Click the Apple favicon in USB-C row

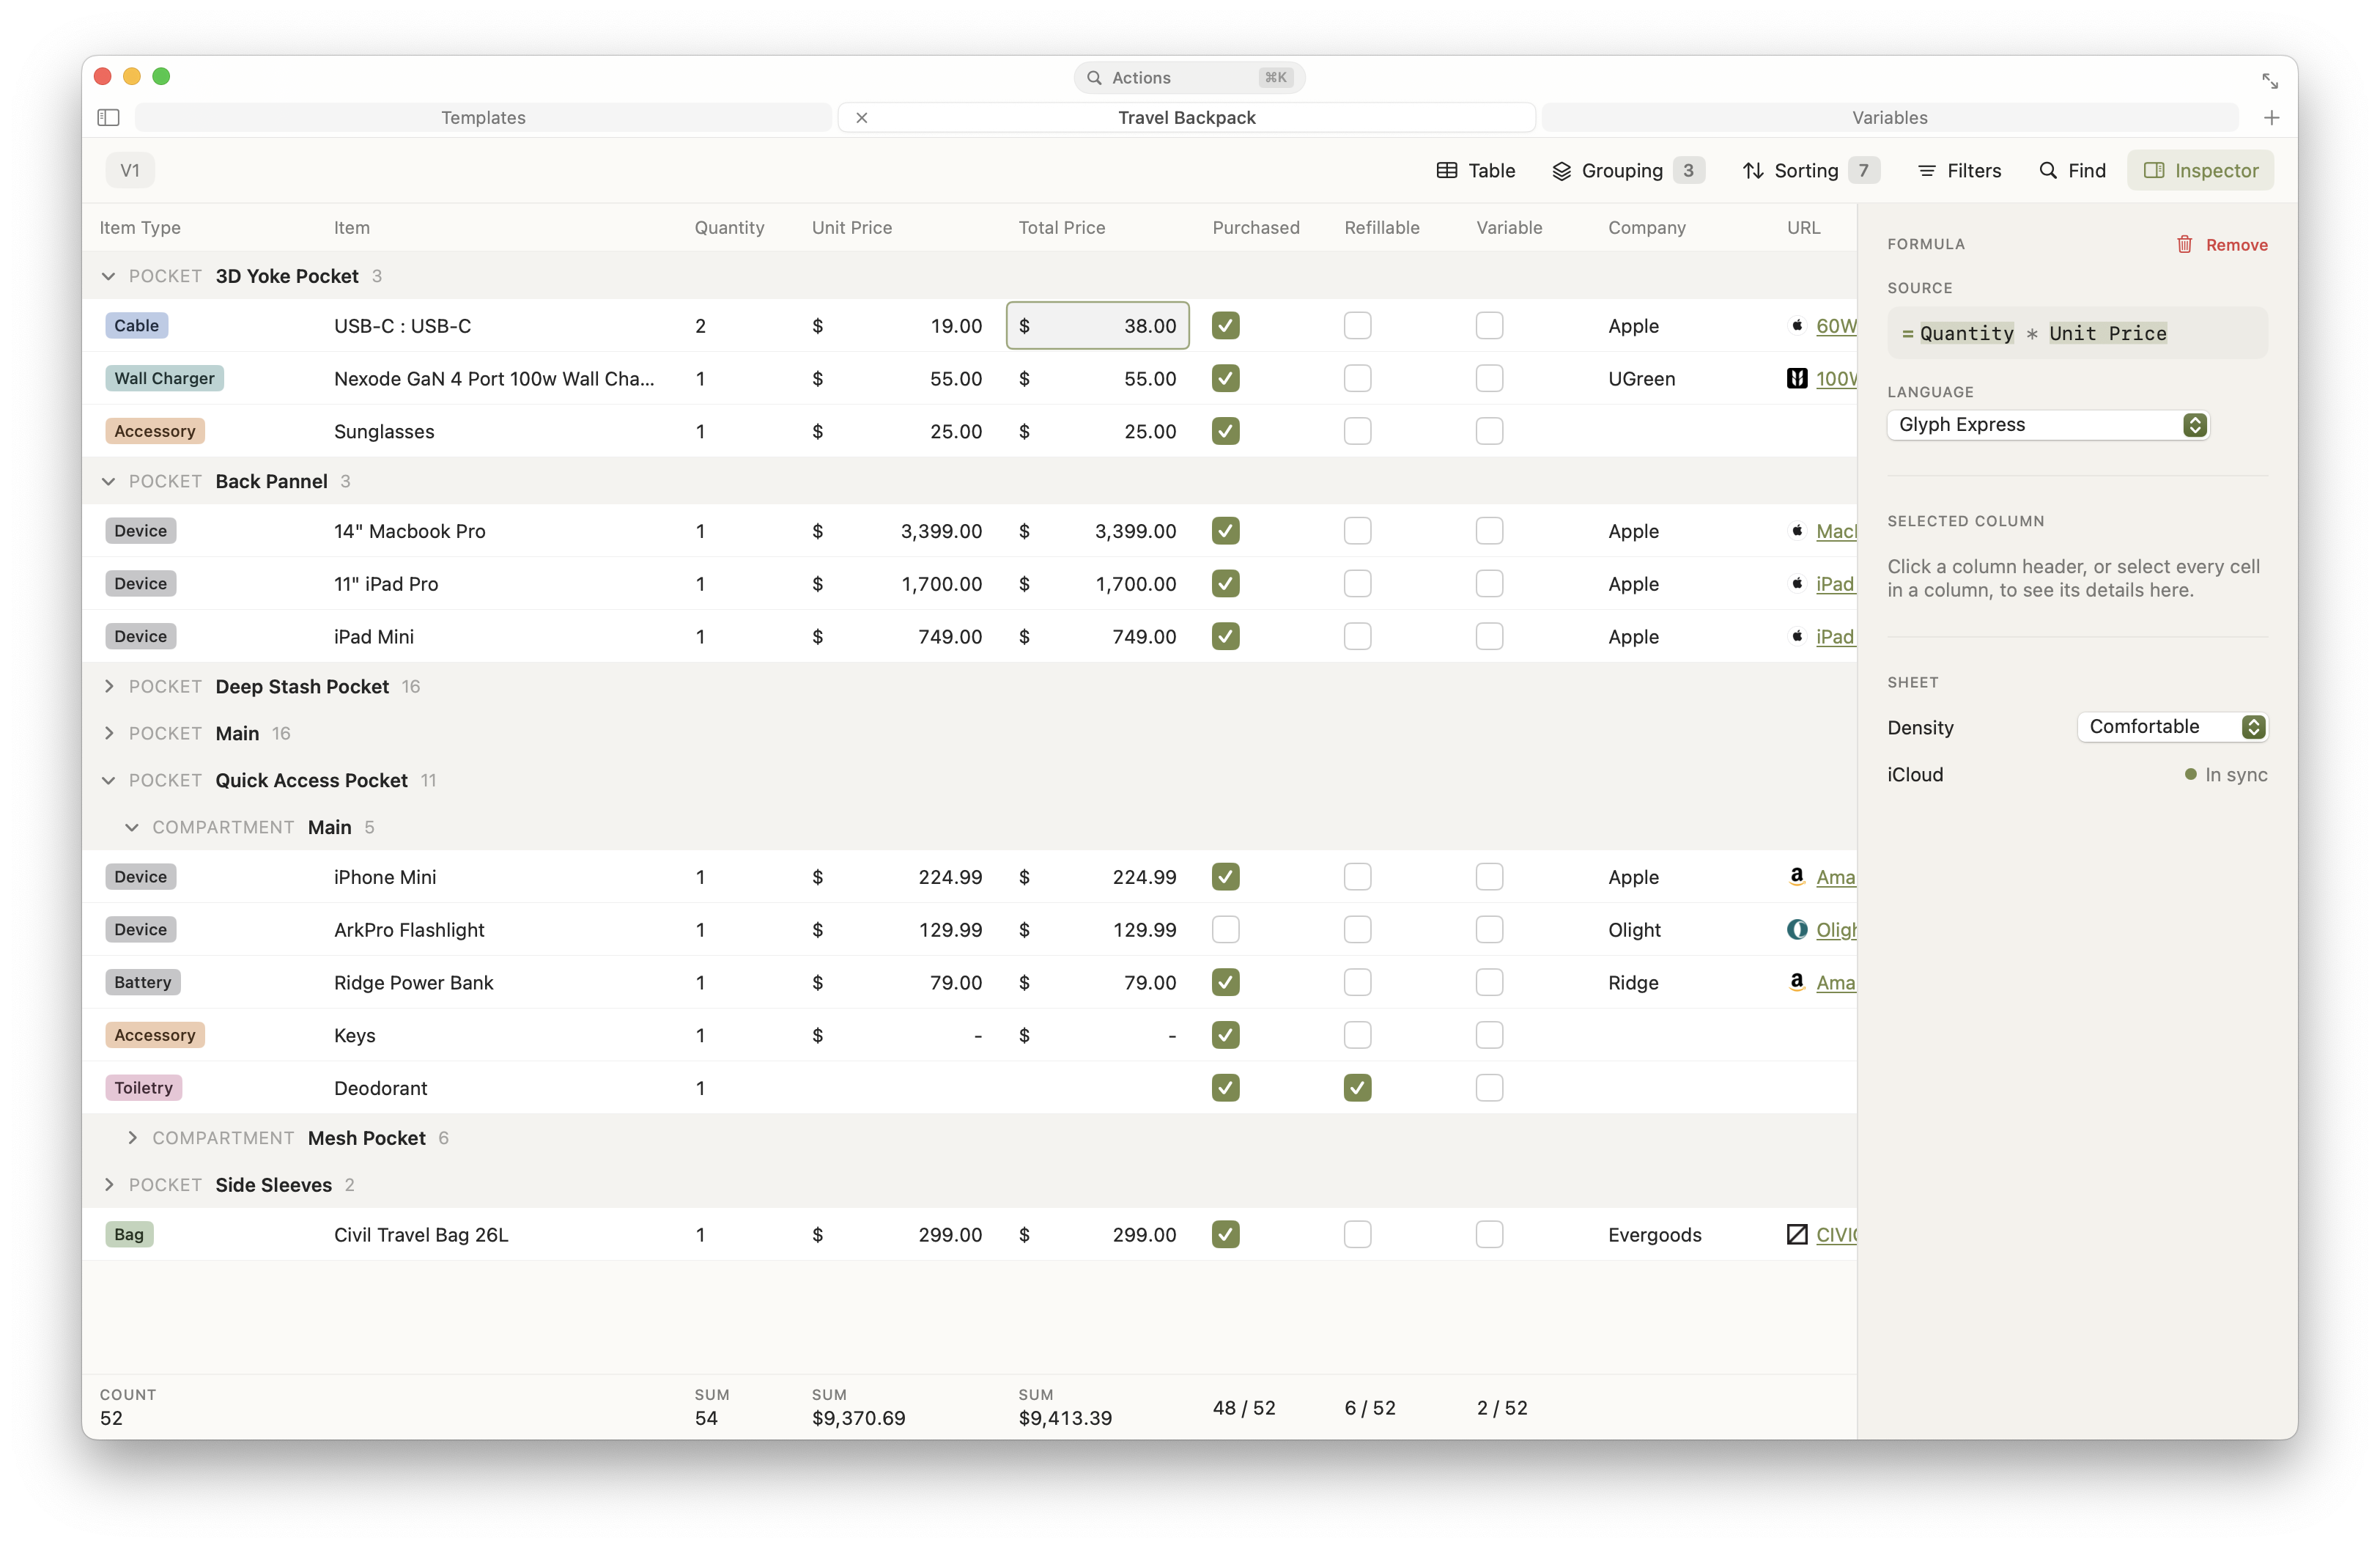(1797, 325)
